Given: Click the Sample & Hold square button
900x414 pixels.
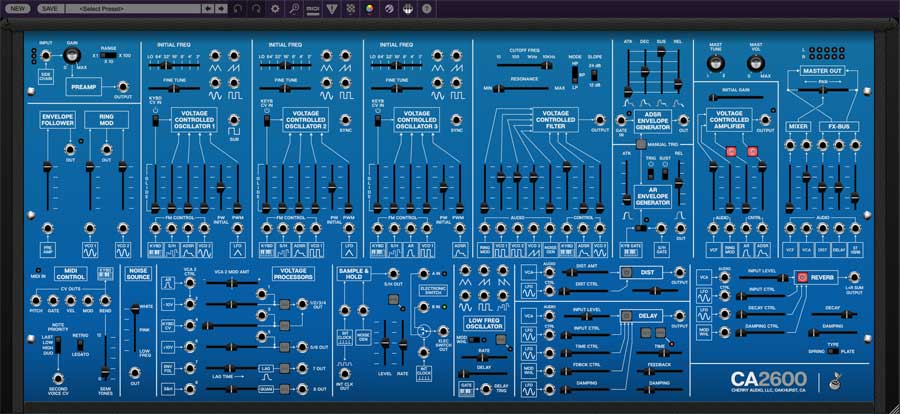Looking at the screenshot, I should coord(393,299).
